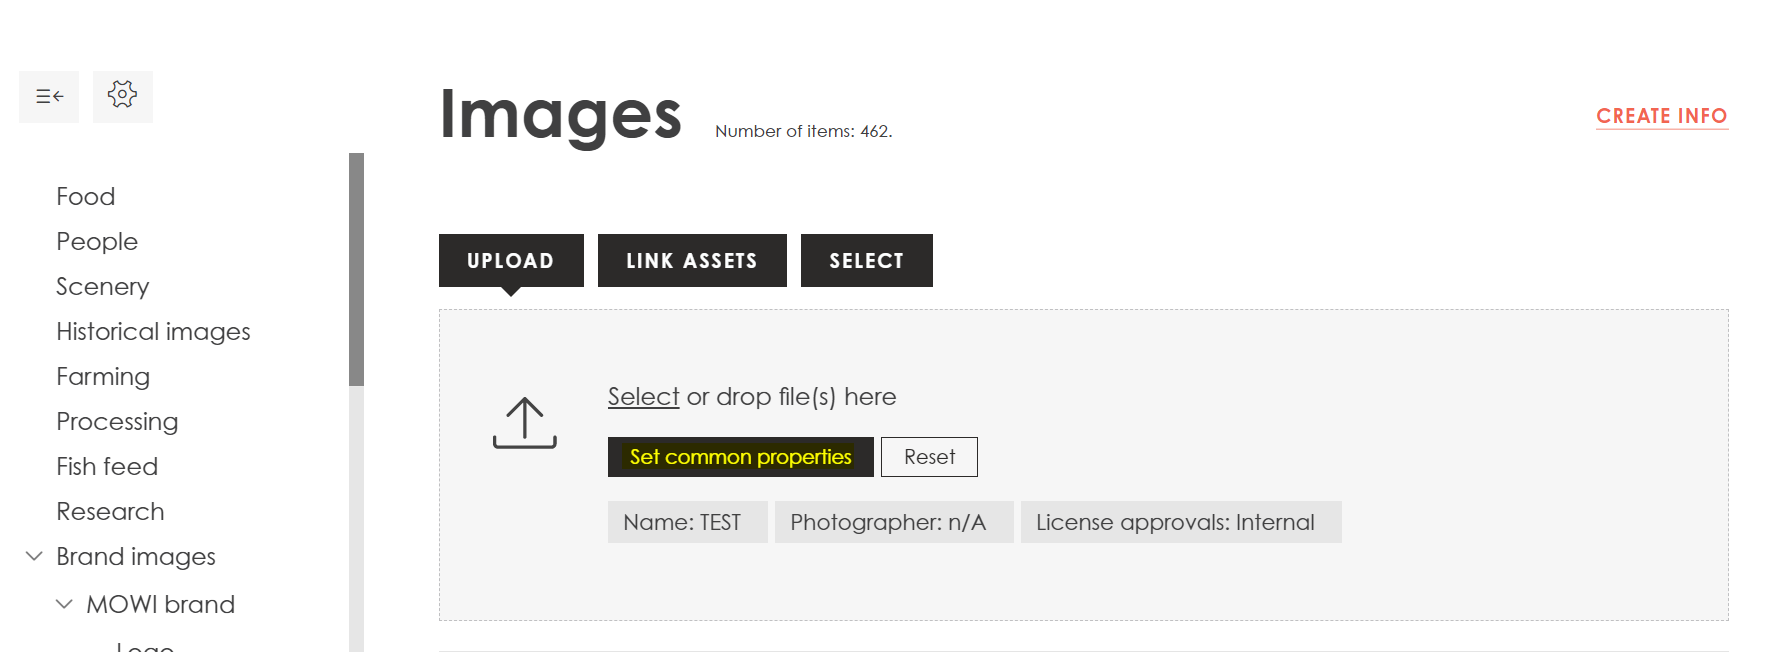This screenshot has width=1768, height=652.
Task: Select the Scenery category
Action: point(102,287)
